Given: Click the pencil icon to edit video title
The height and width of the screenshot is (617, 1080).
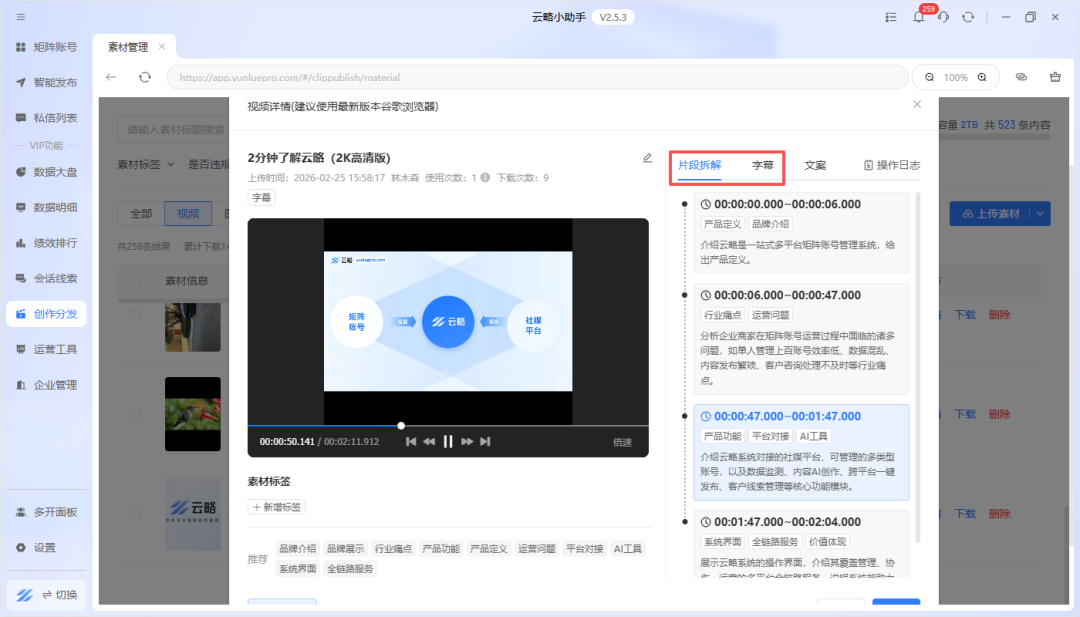Looking at the screenshot, I should pyautogui.click(x=647, y=158).
